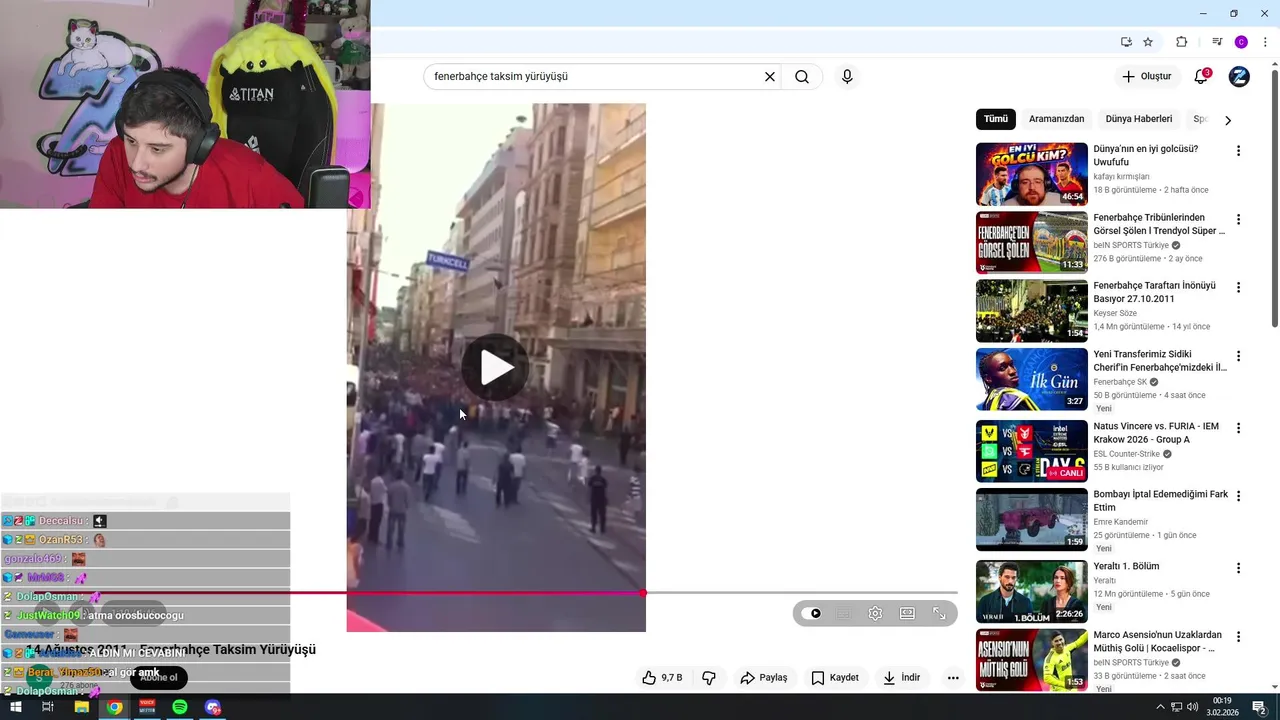Play the video with the center play button
The width and height of the screenshot is (1280, 720).
(x=496, y=368)
